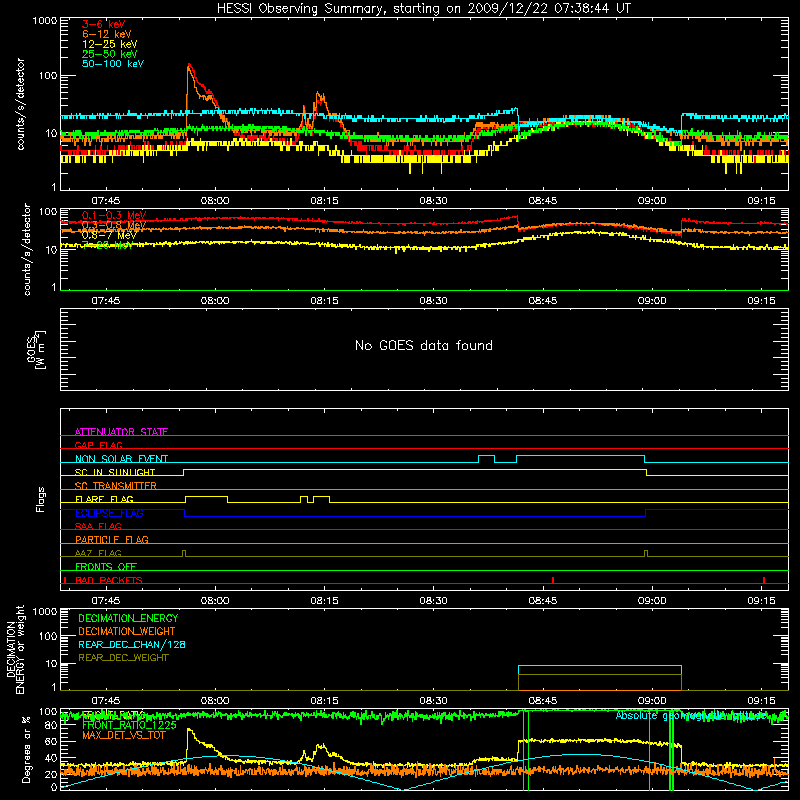Click the DECIMATION ENERGY or weight axis label
Image resolution: width=800 pixels, height=800 pixels.
coord(15,650)
